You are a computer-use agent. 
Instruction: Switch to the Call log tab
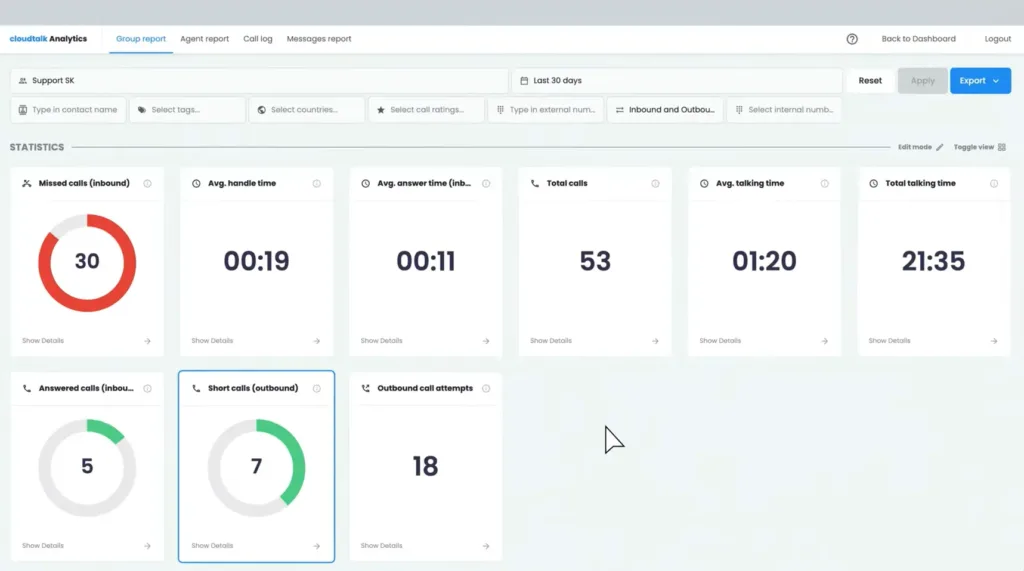pyautogui.click(x=258, y=39)
